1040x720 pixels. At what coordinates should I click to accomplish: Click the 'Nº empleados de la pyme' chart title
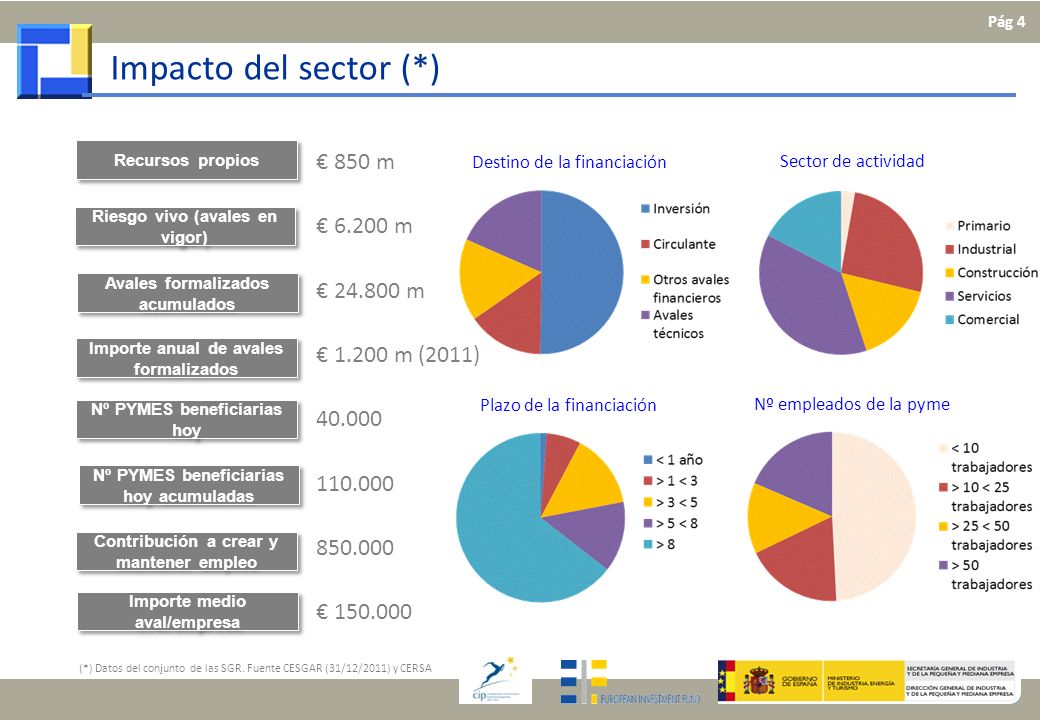point(852,404)
